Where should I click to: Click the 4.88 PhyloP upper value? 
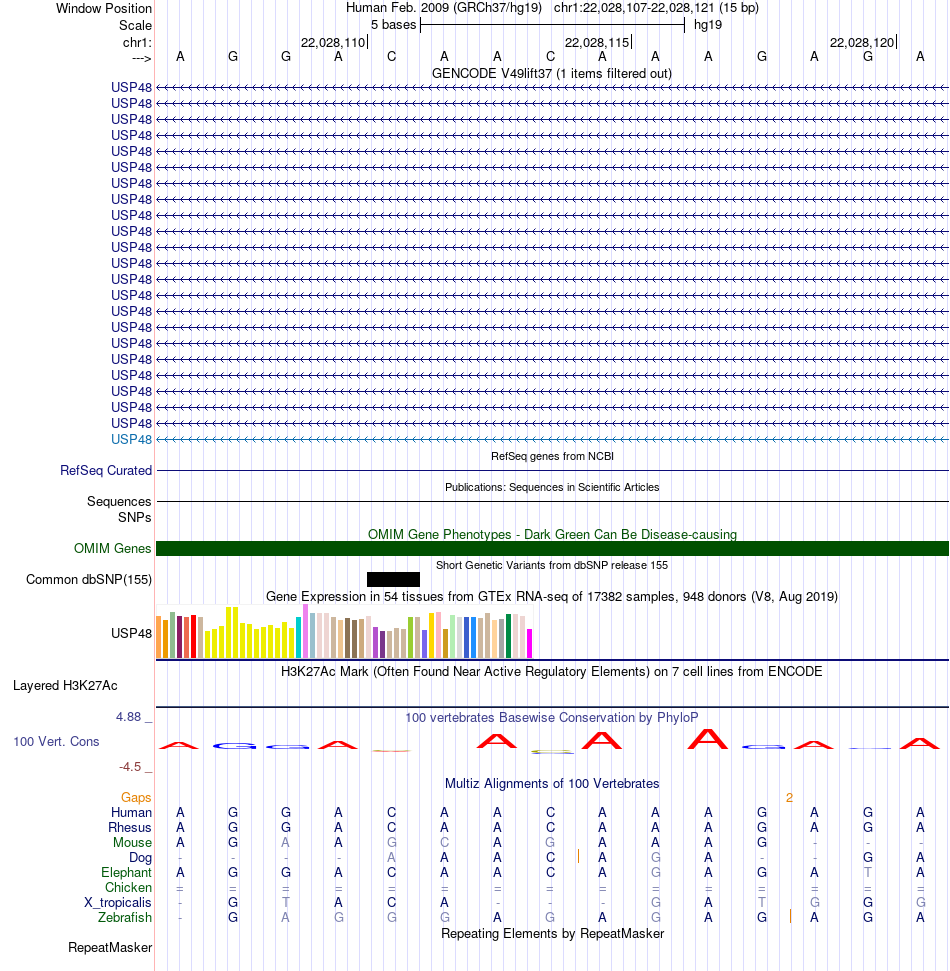[129, 716]
